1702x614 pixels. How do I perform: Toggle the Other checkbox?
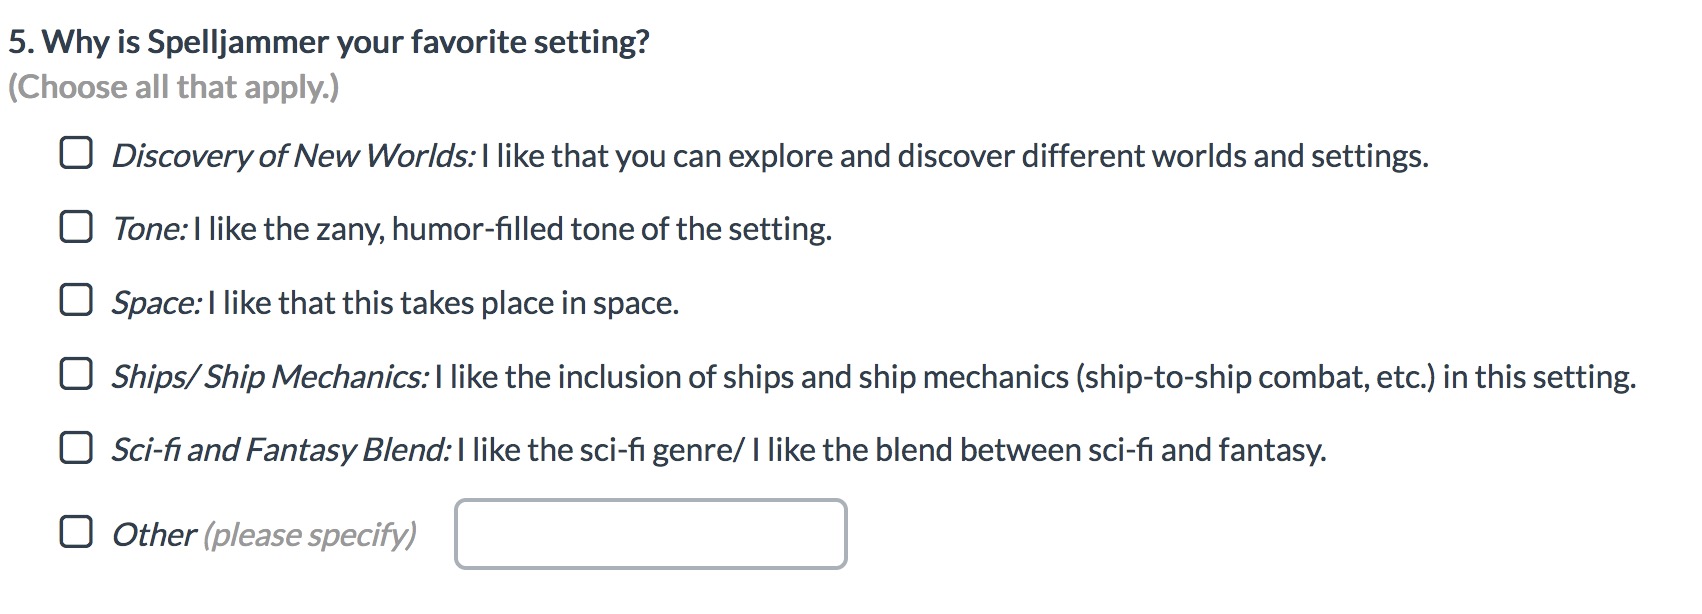[x=76, y=532]
